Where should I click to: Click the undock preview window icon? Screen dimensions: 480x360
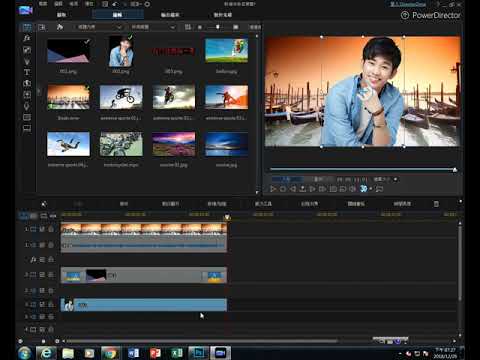coord(379,189)
